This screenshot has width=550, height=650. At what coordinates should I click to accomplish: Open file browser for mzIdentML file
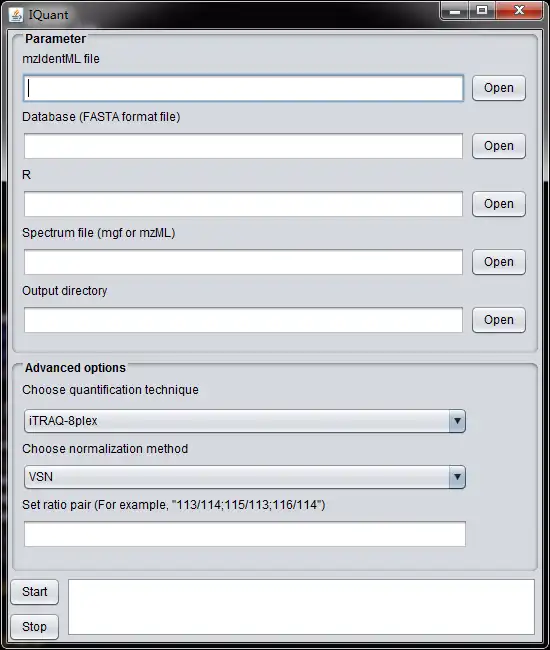pos(499,88)
